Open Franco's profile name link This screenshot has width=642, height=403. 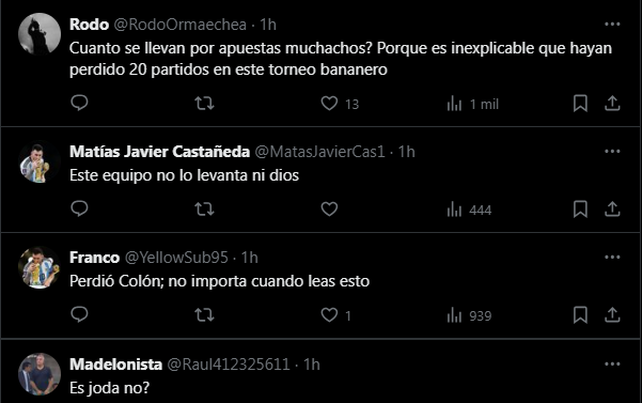pyautogui.click(x=94, y=257)
